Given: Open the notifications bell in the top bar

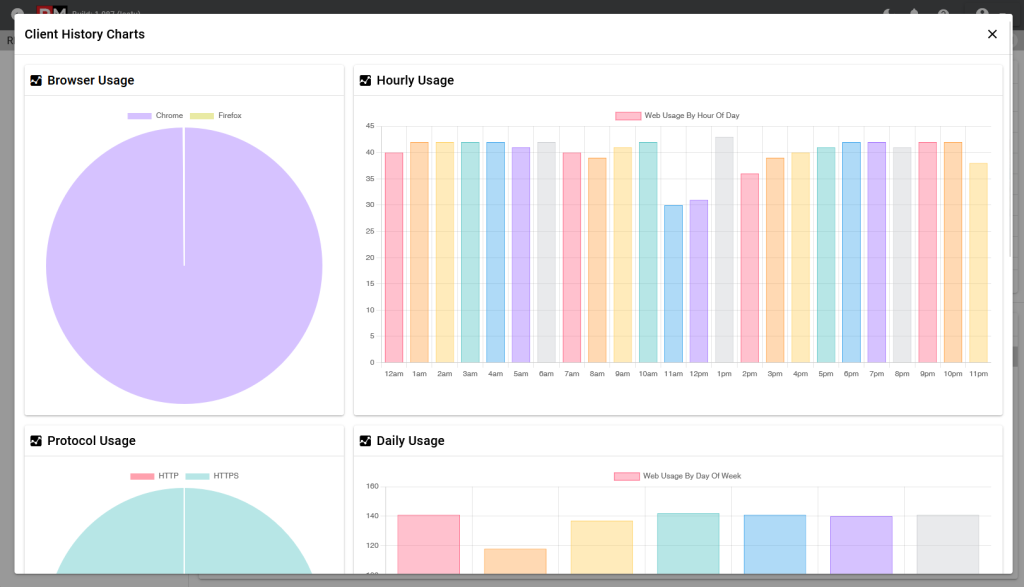Looking at the screenshot, I should [x=915, y=13].
